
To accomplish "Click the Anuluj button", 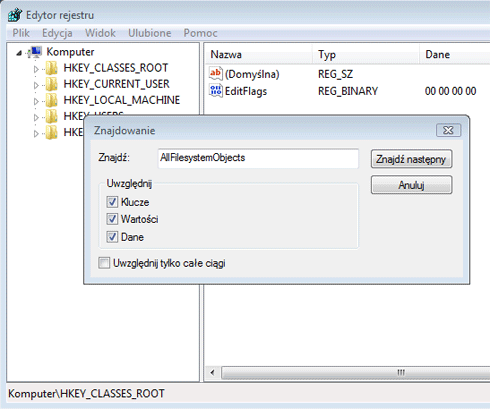I will (411, 185).
